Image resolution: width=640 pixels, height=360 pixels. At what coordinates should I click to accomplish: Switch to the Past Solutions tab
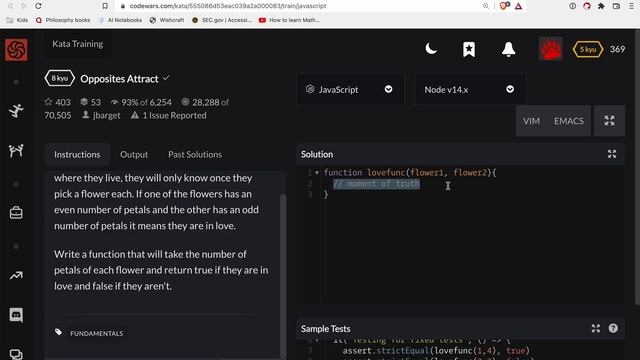[195, 155]
